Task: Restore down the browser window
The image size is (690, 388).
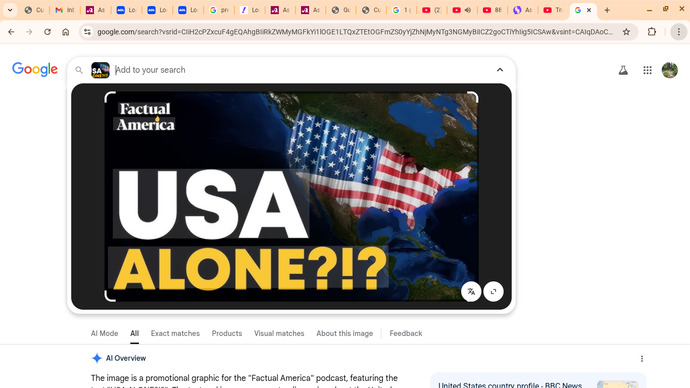Action: click(x=665, y=9)
